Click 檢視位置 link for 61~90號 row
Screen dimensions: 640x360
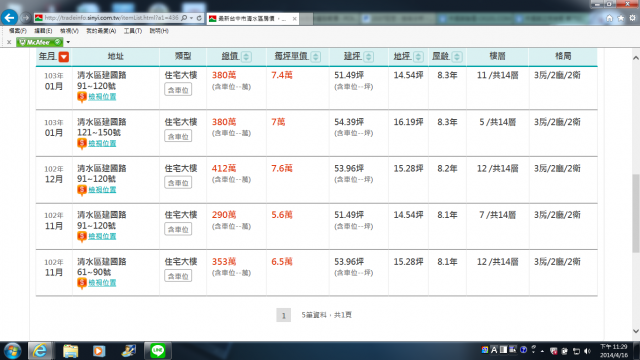(102, 283)
